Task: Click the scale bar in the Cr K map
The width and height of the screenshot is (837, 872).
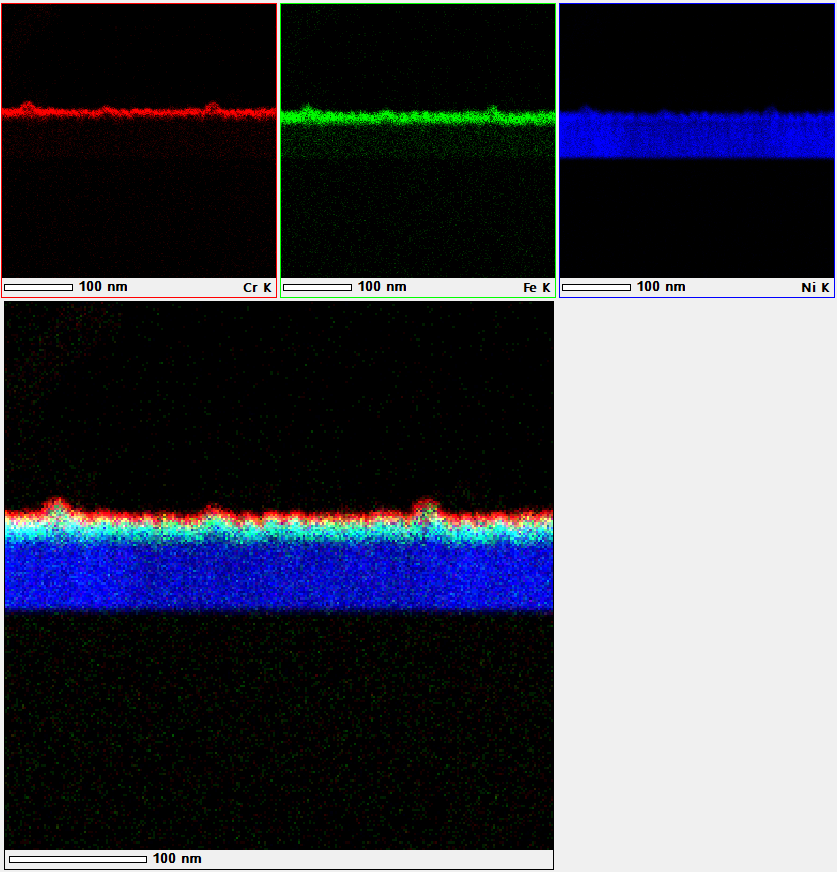Action: pos(38,288)
